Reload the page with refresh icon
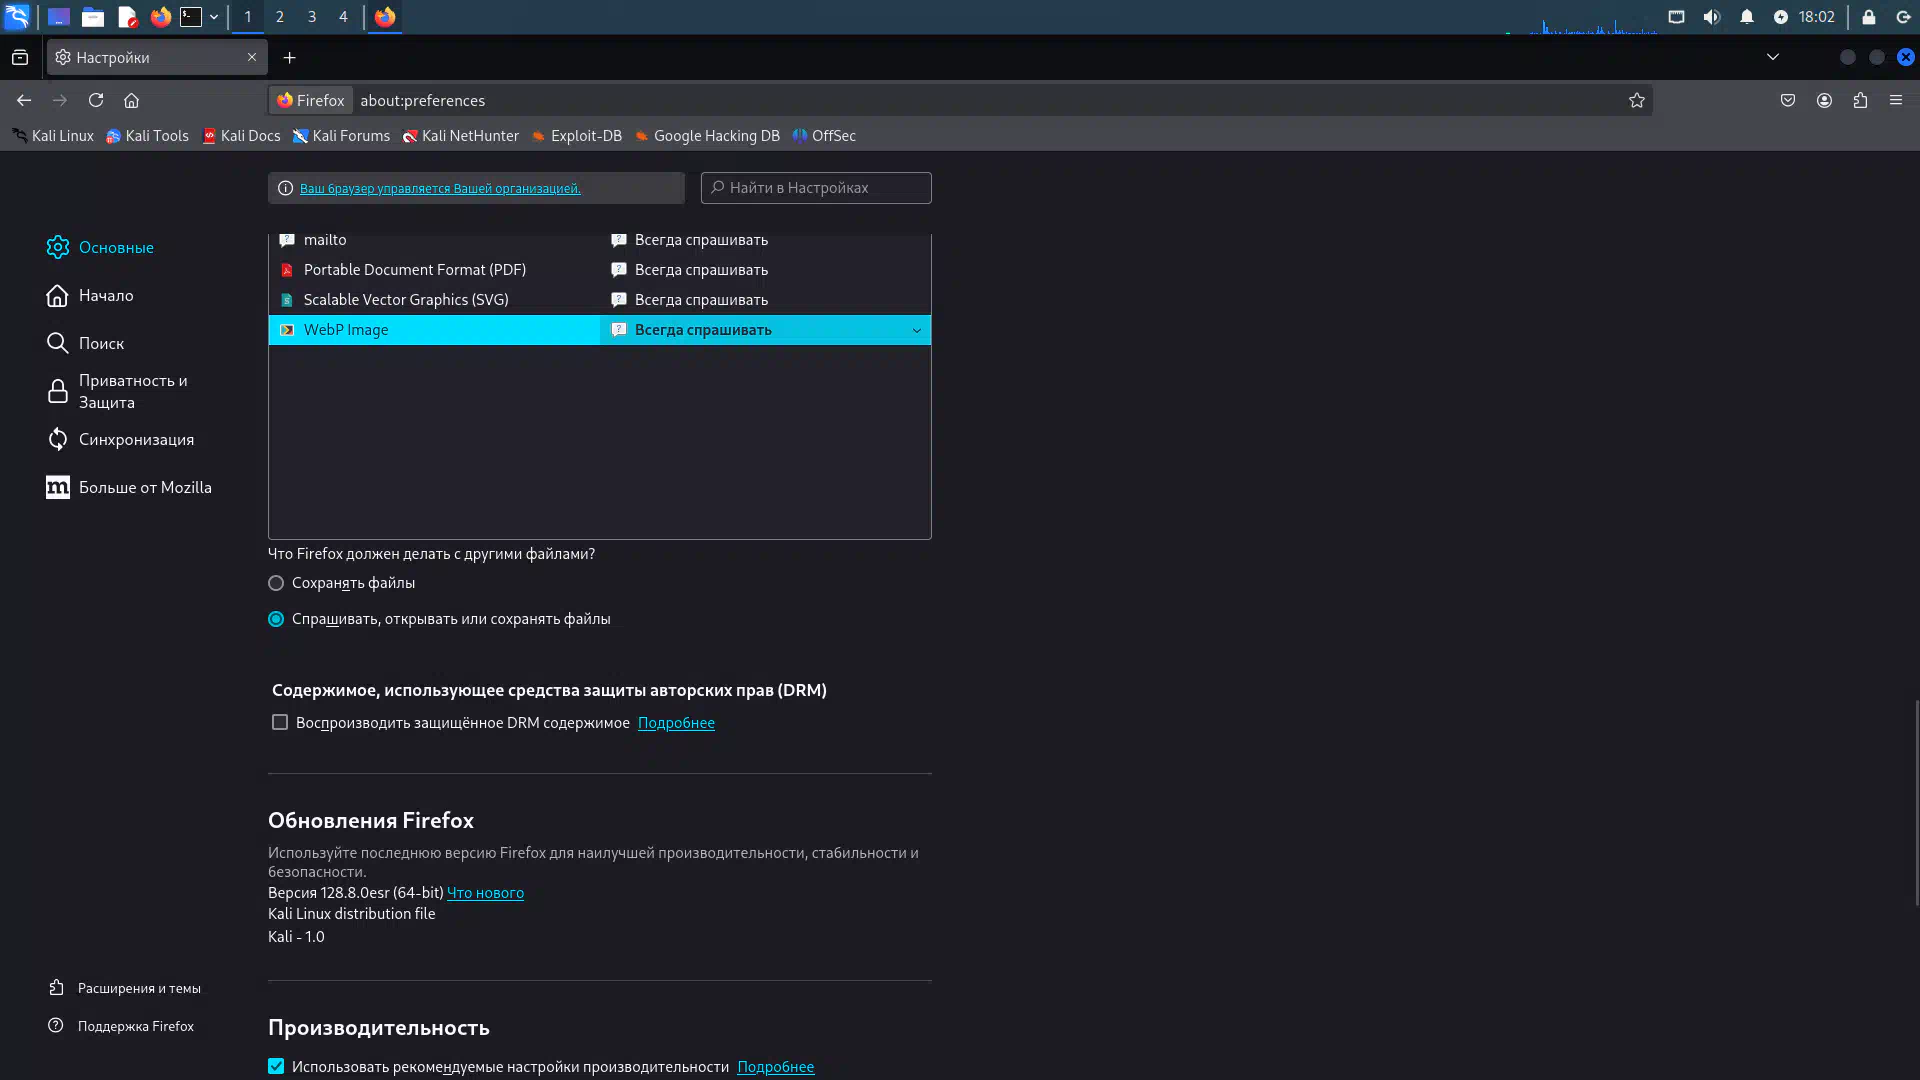Image resolution: width=1920 pixels, height=1080 pixels. [x=96, y=100]
